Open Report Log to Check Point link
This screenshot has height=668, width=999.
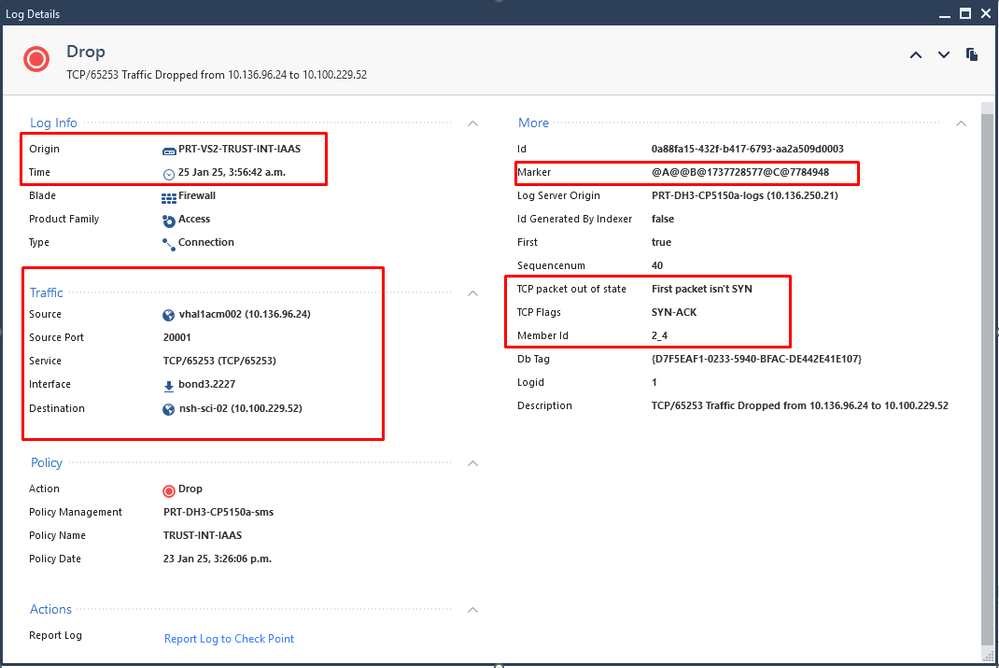coord(229,639)
